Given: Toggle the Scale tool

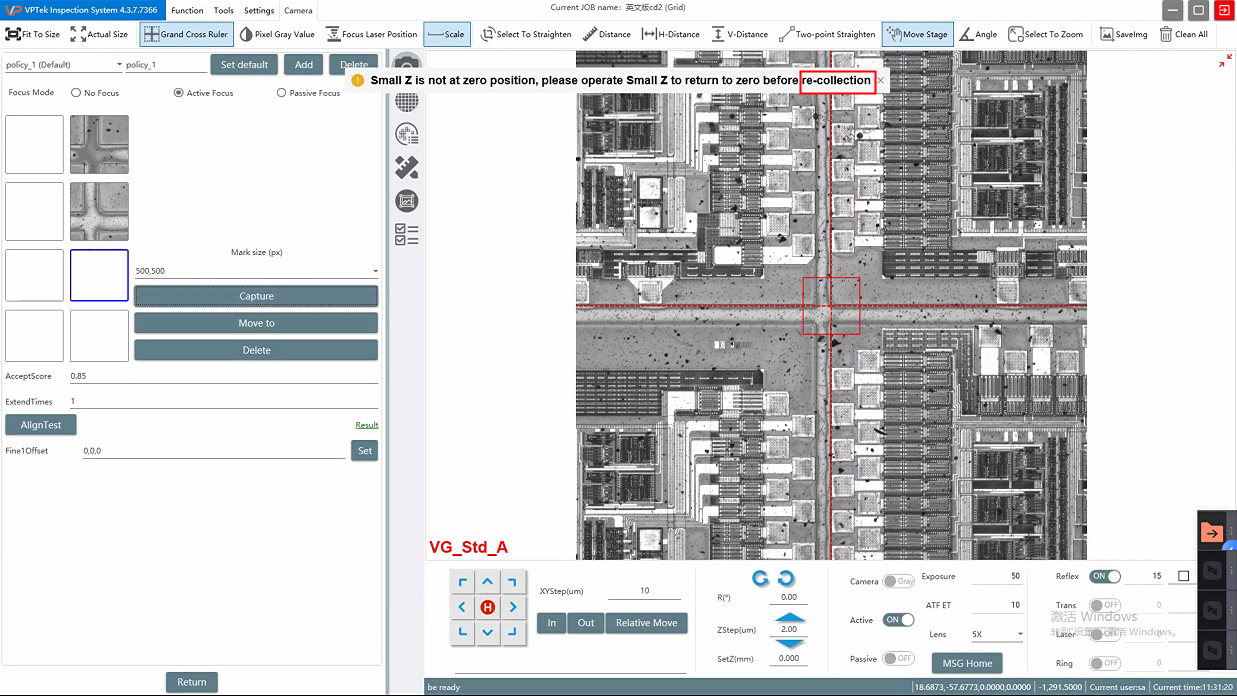Looking at the screenshot, I should (x=445, y=34).
